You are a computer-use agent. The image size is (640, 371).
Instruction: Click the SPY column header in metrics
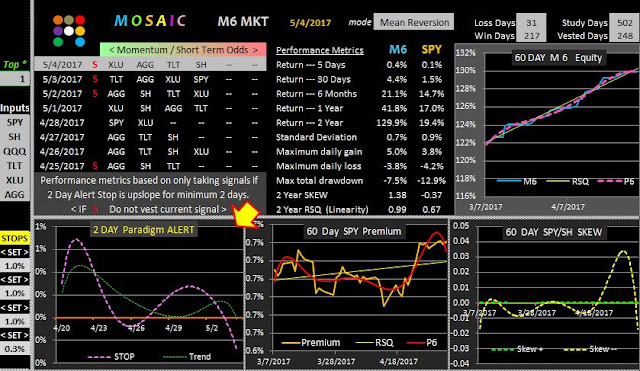(431, 50)
